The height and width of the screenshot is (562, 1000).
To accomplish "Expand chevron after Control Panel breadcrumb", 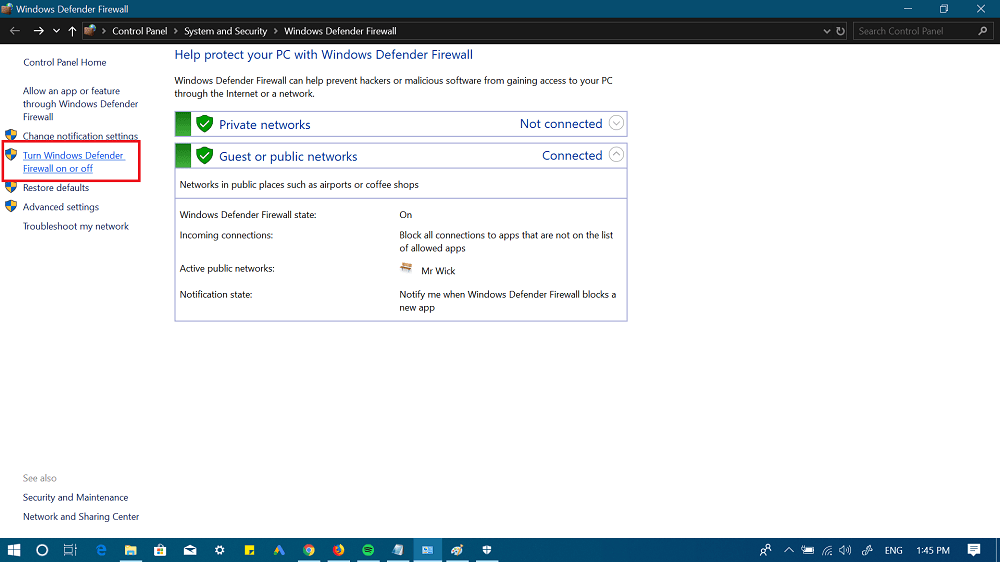I will [x=175, y=31].
